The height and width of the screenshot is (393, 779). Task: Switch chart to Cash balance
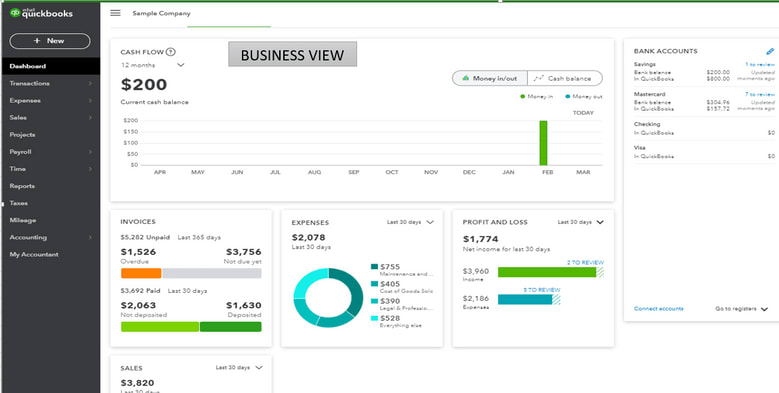click(565, 78)
